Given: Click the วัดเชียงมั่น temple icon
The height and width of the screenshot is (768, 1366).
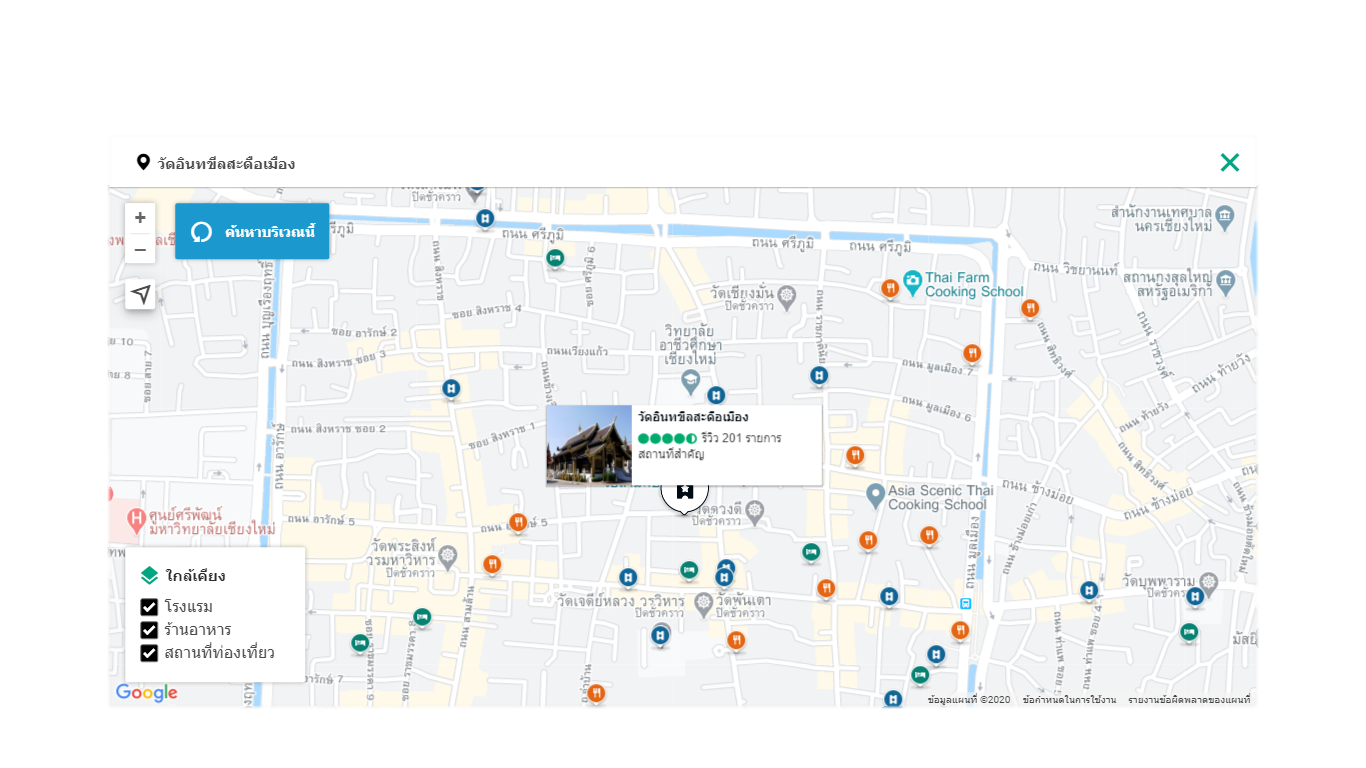Looking at the screenshot, I should point(787,295).
